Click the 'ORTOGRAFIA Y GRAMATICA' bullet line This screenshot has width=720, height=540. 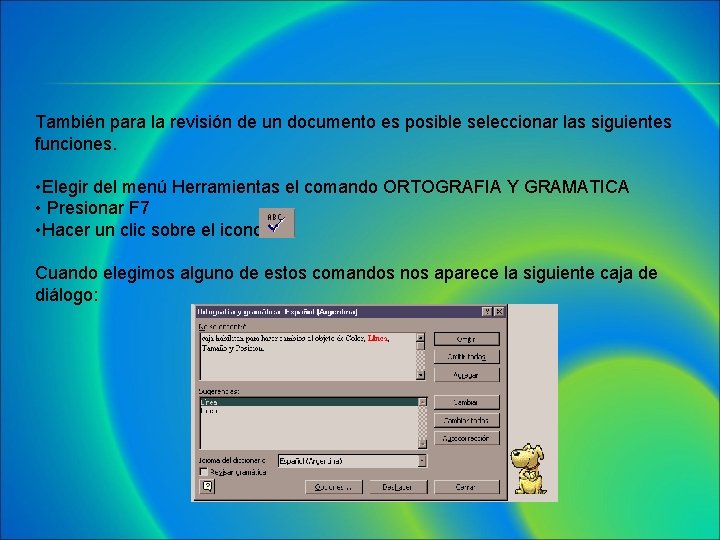click(x=332, y=187)
